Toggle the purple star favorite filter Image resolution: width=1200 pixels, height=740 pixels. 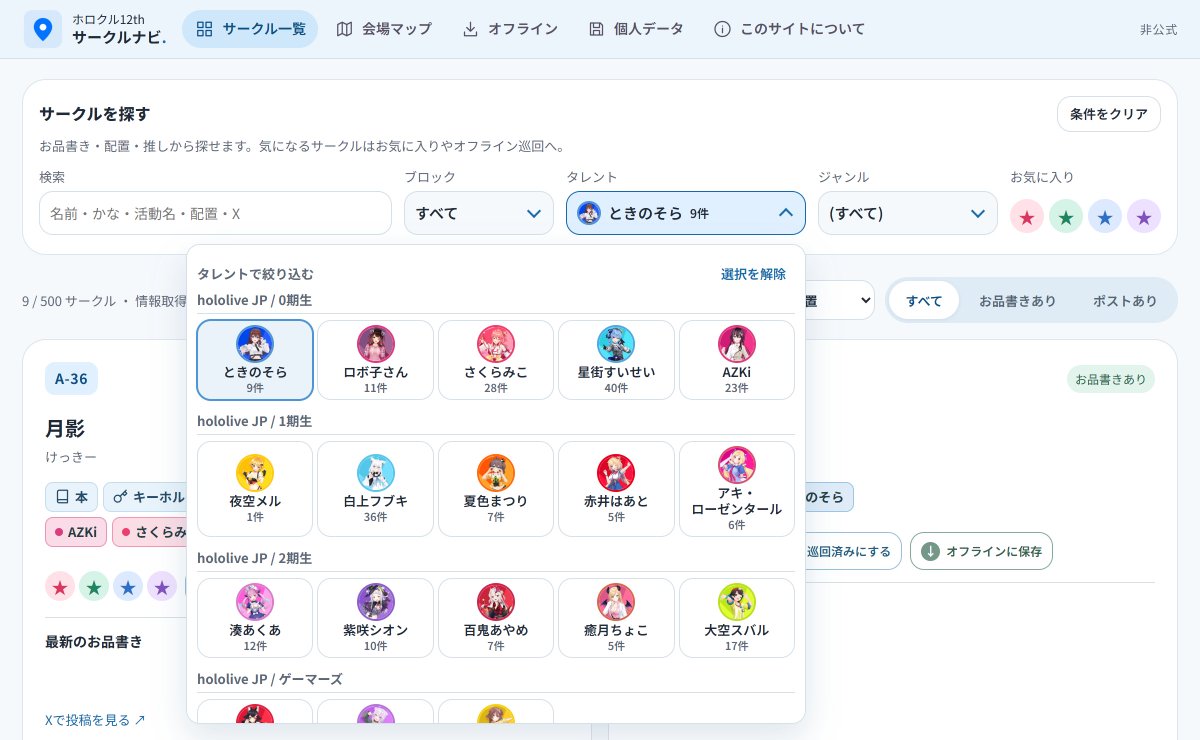point(1144,217)
